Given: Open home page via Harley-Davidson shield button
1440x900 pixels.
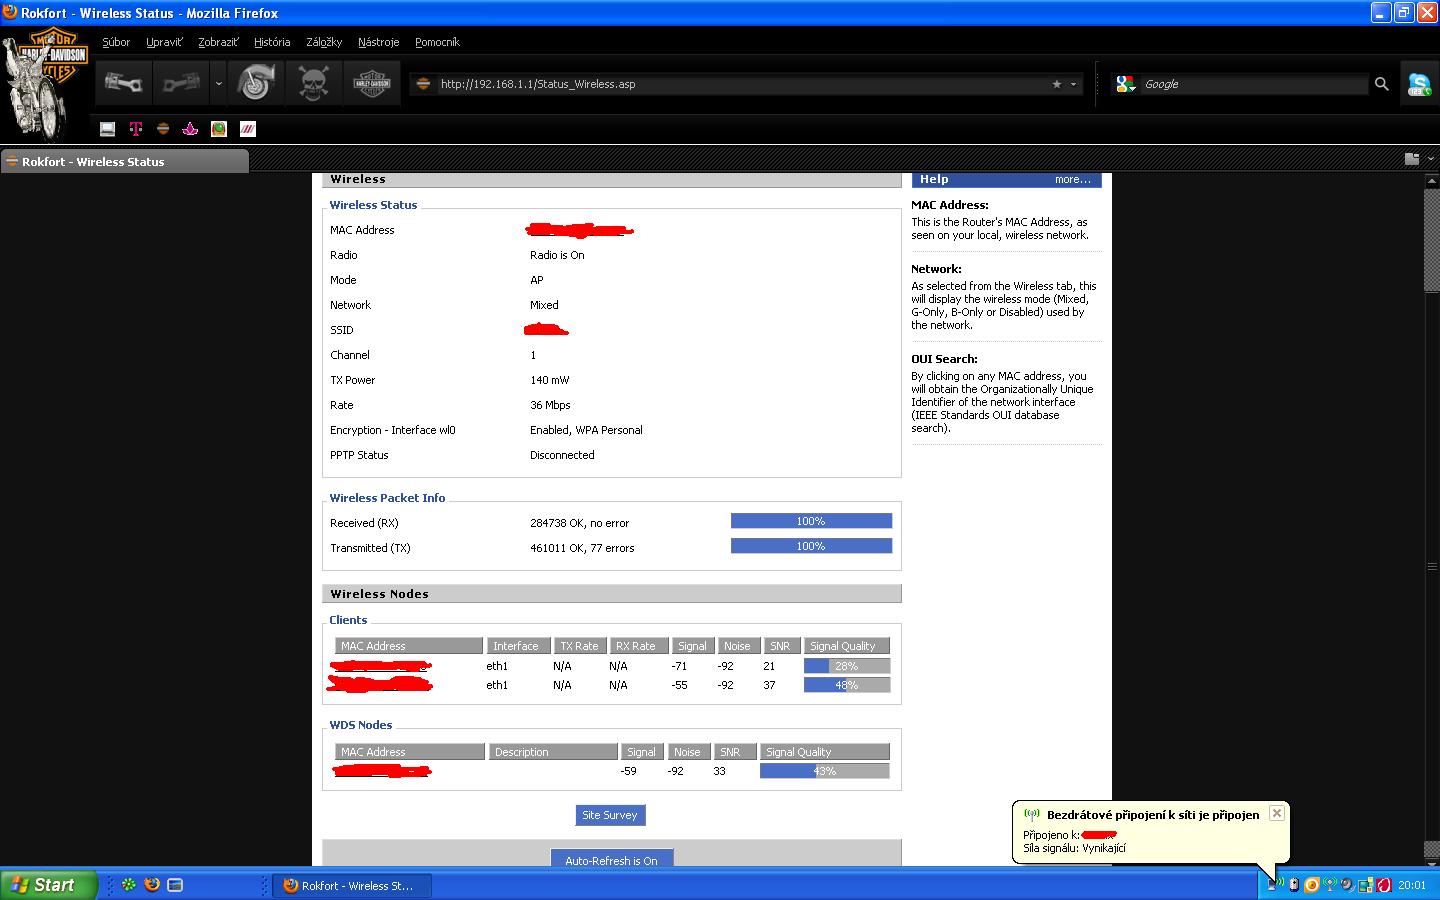Looking at the screenshot, I should pyautogui.click(x=372, y=83).
